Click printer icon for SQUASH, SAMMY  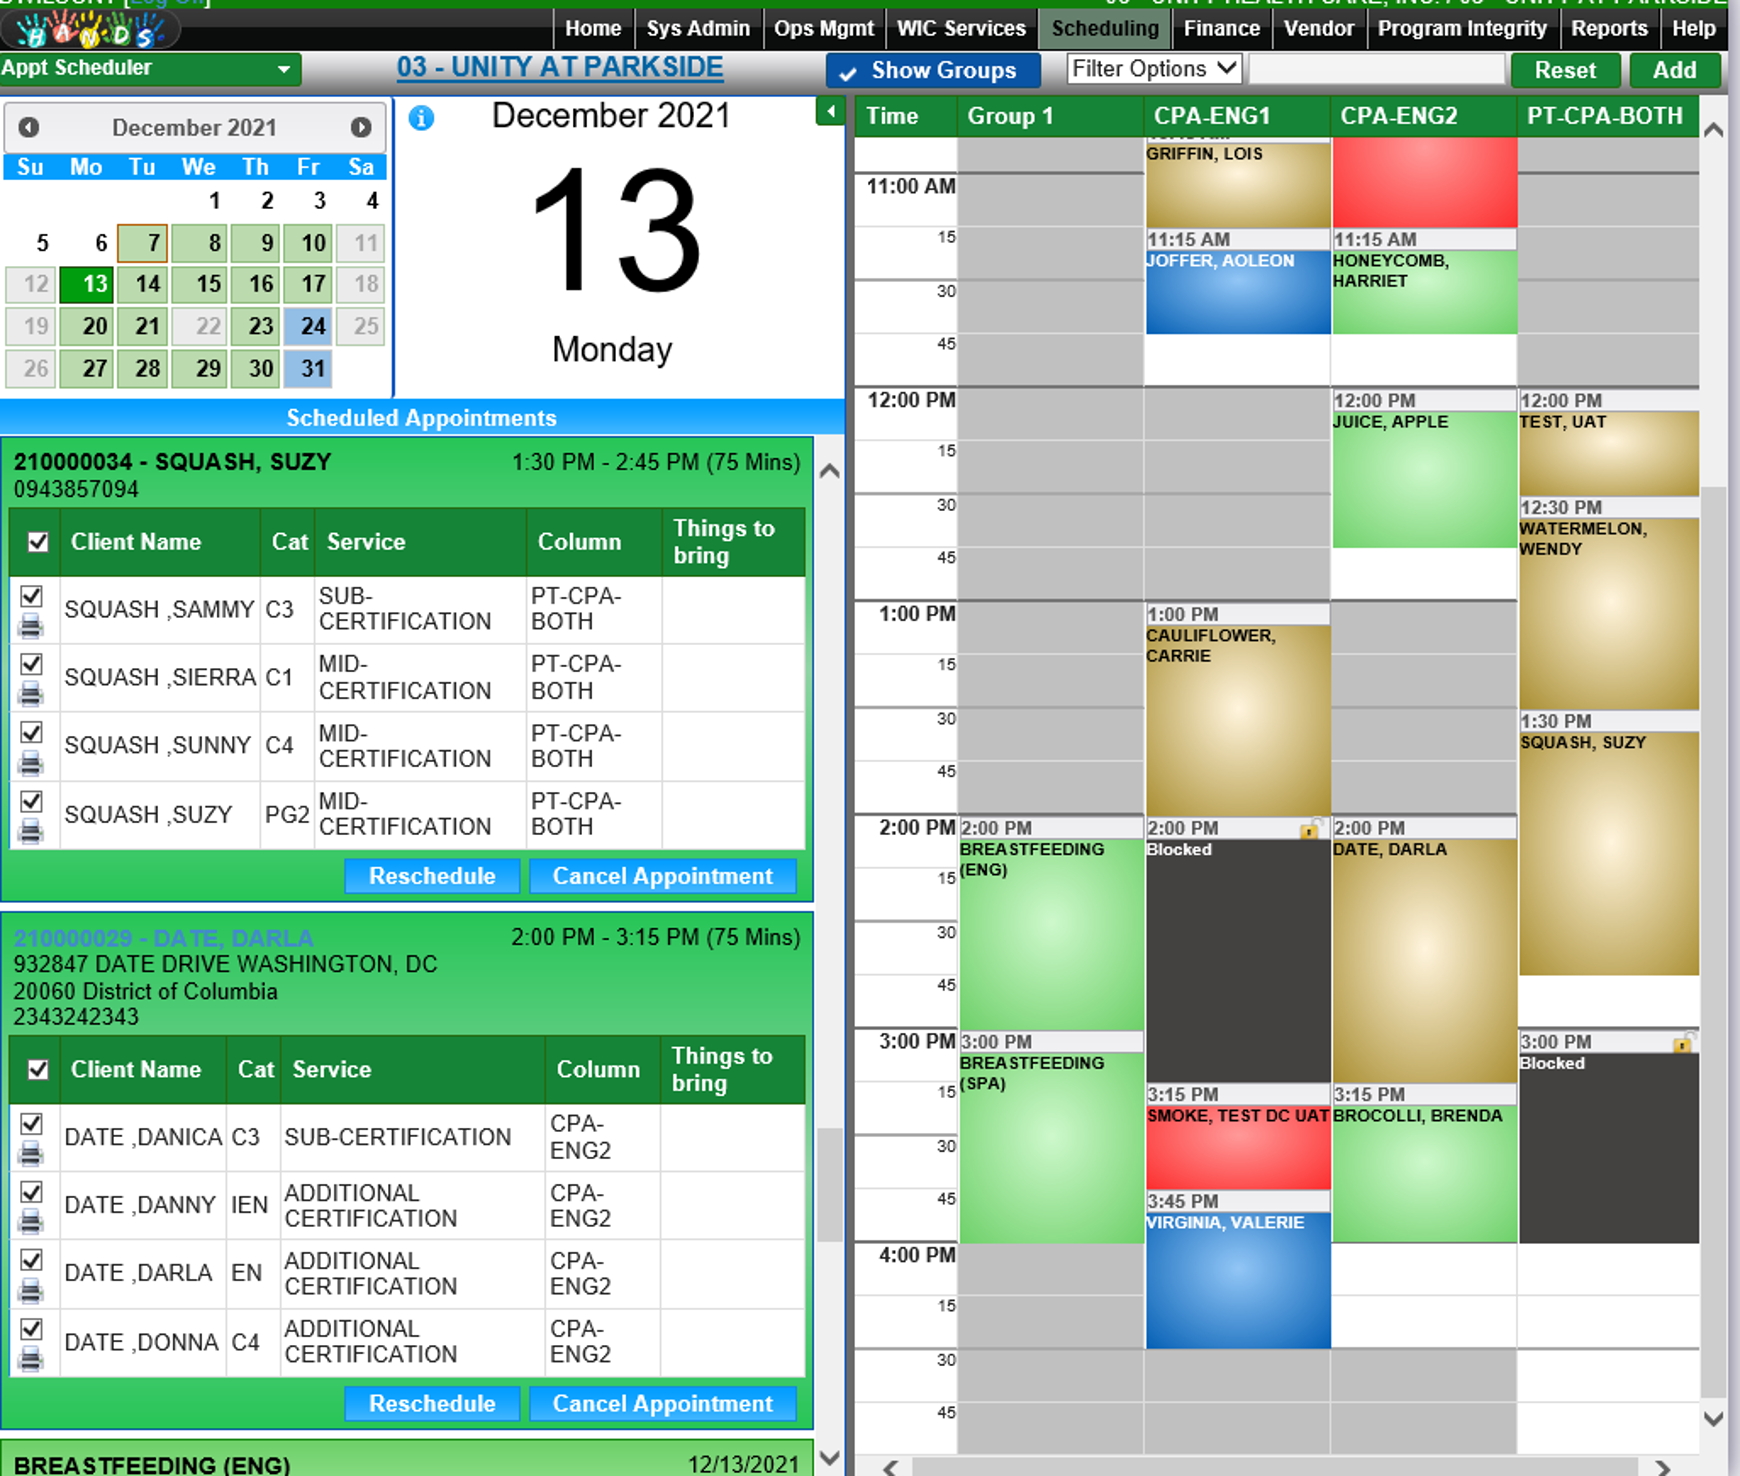point(31,627)
